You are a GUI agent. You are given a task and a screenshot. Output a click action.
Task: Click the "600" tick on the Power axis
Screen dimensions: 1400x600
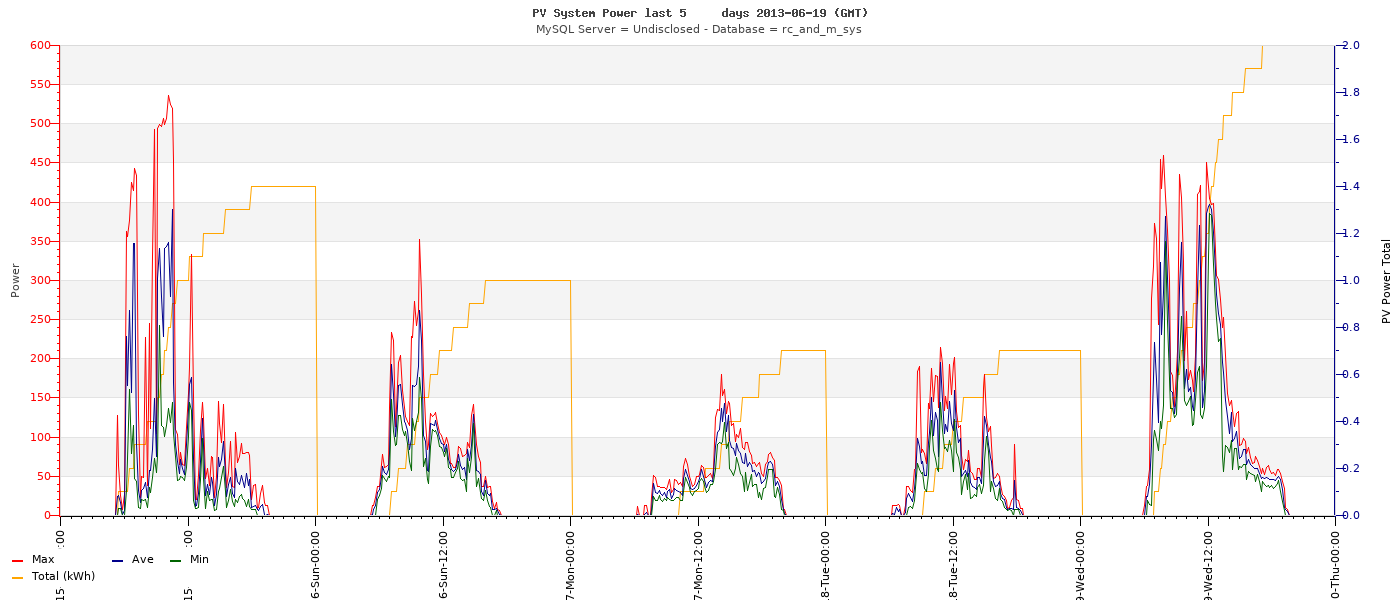coord(40,45)
